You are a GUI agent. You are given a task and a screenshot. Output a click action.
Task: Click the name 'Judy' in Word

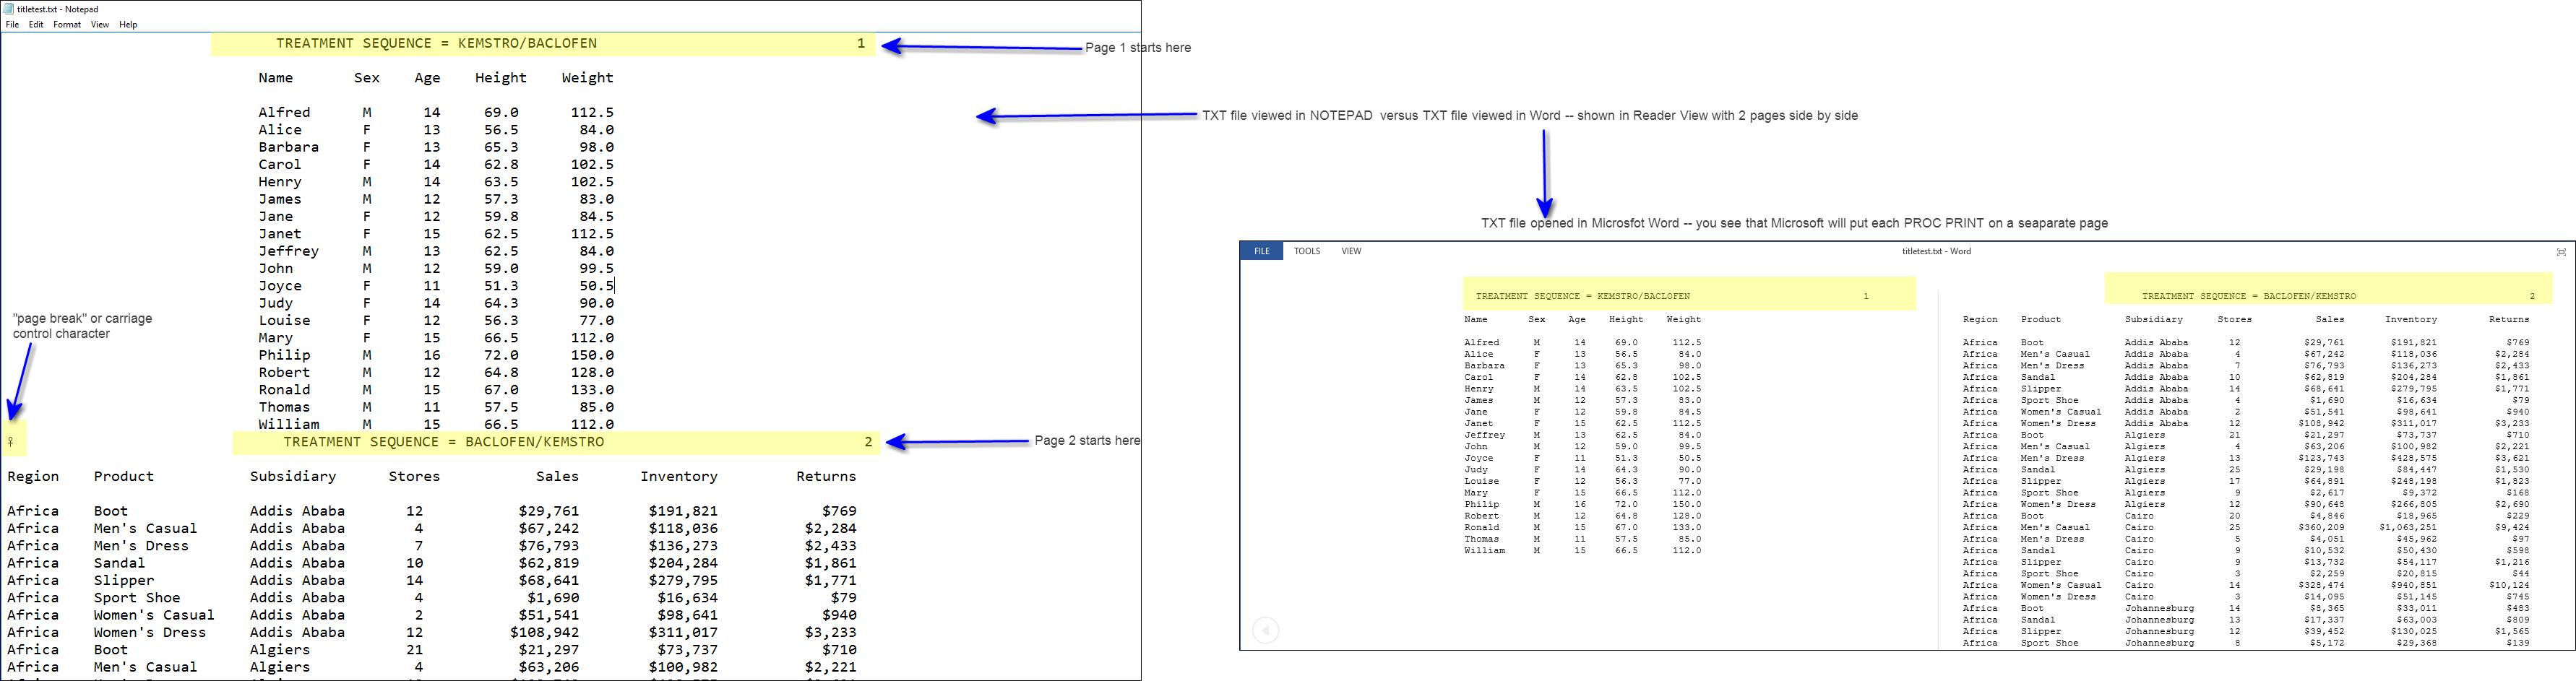1476,469
